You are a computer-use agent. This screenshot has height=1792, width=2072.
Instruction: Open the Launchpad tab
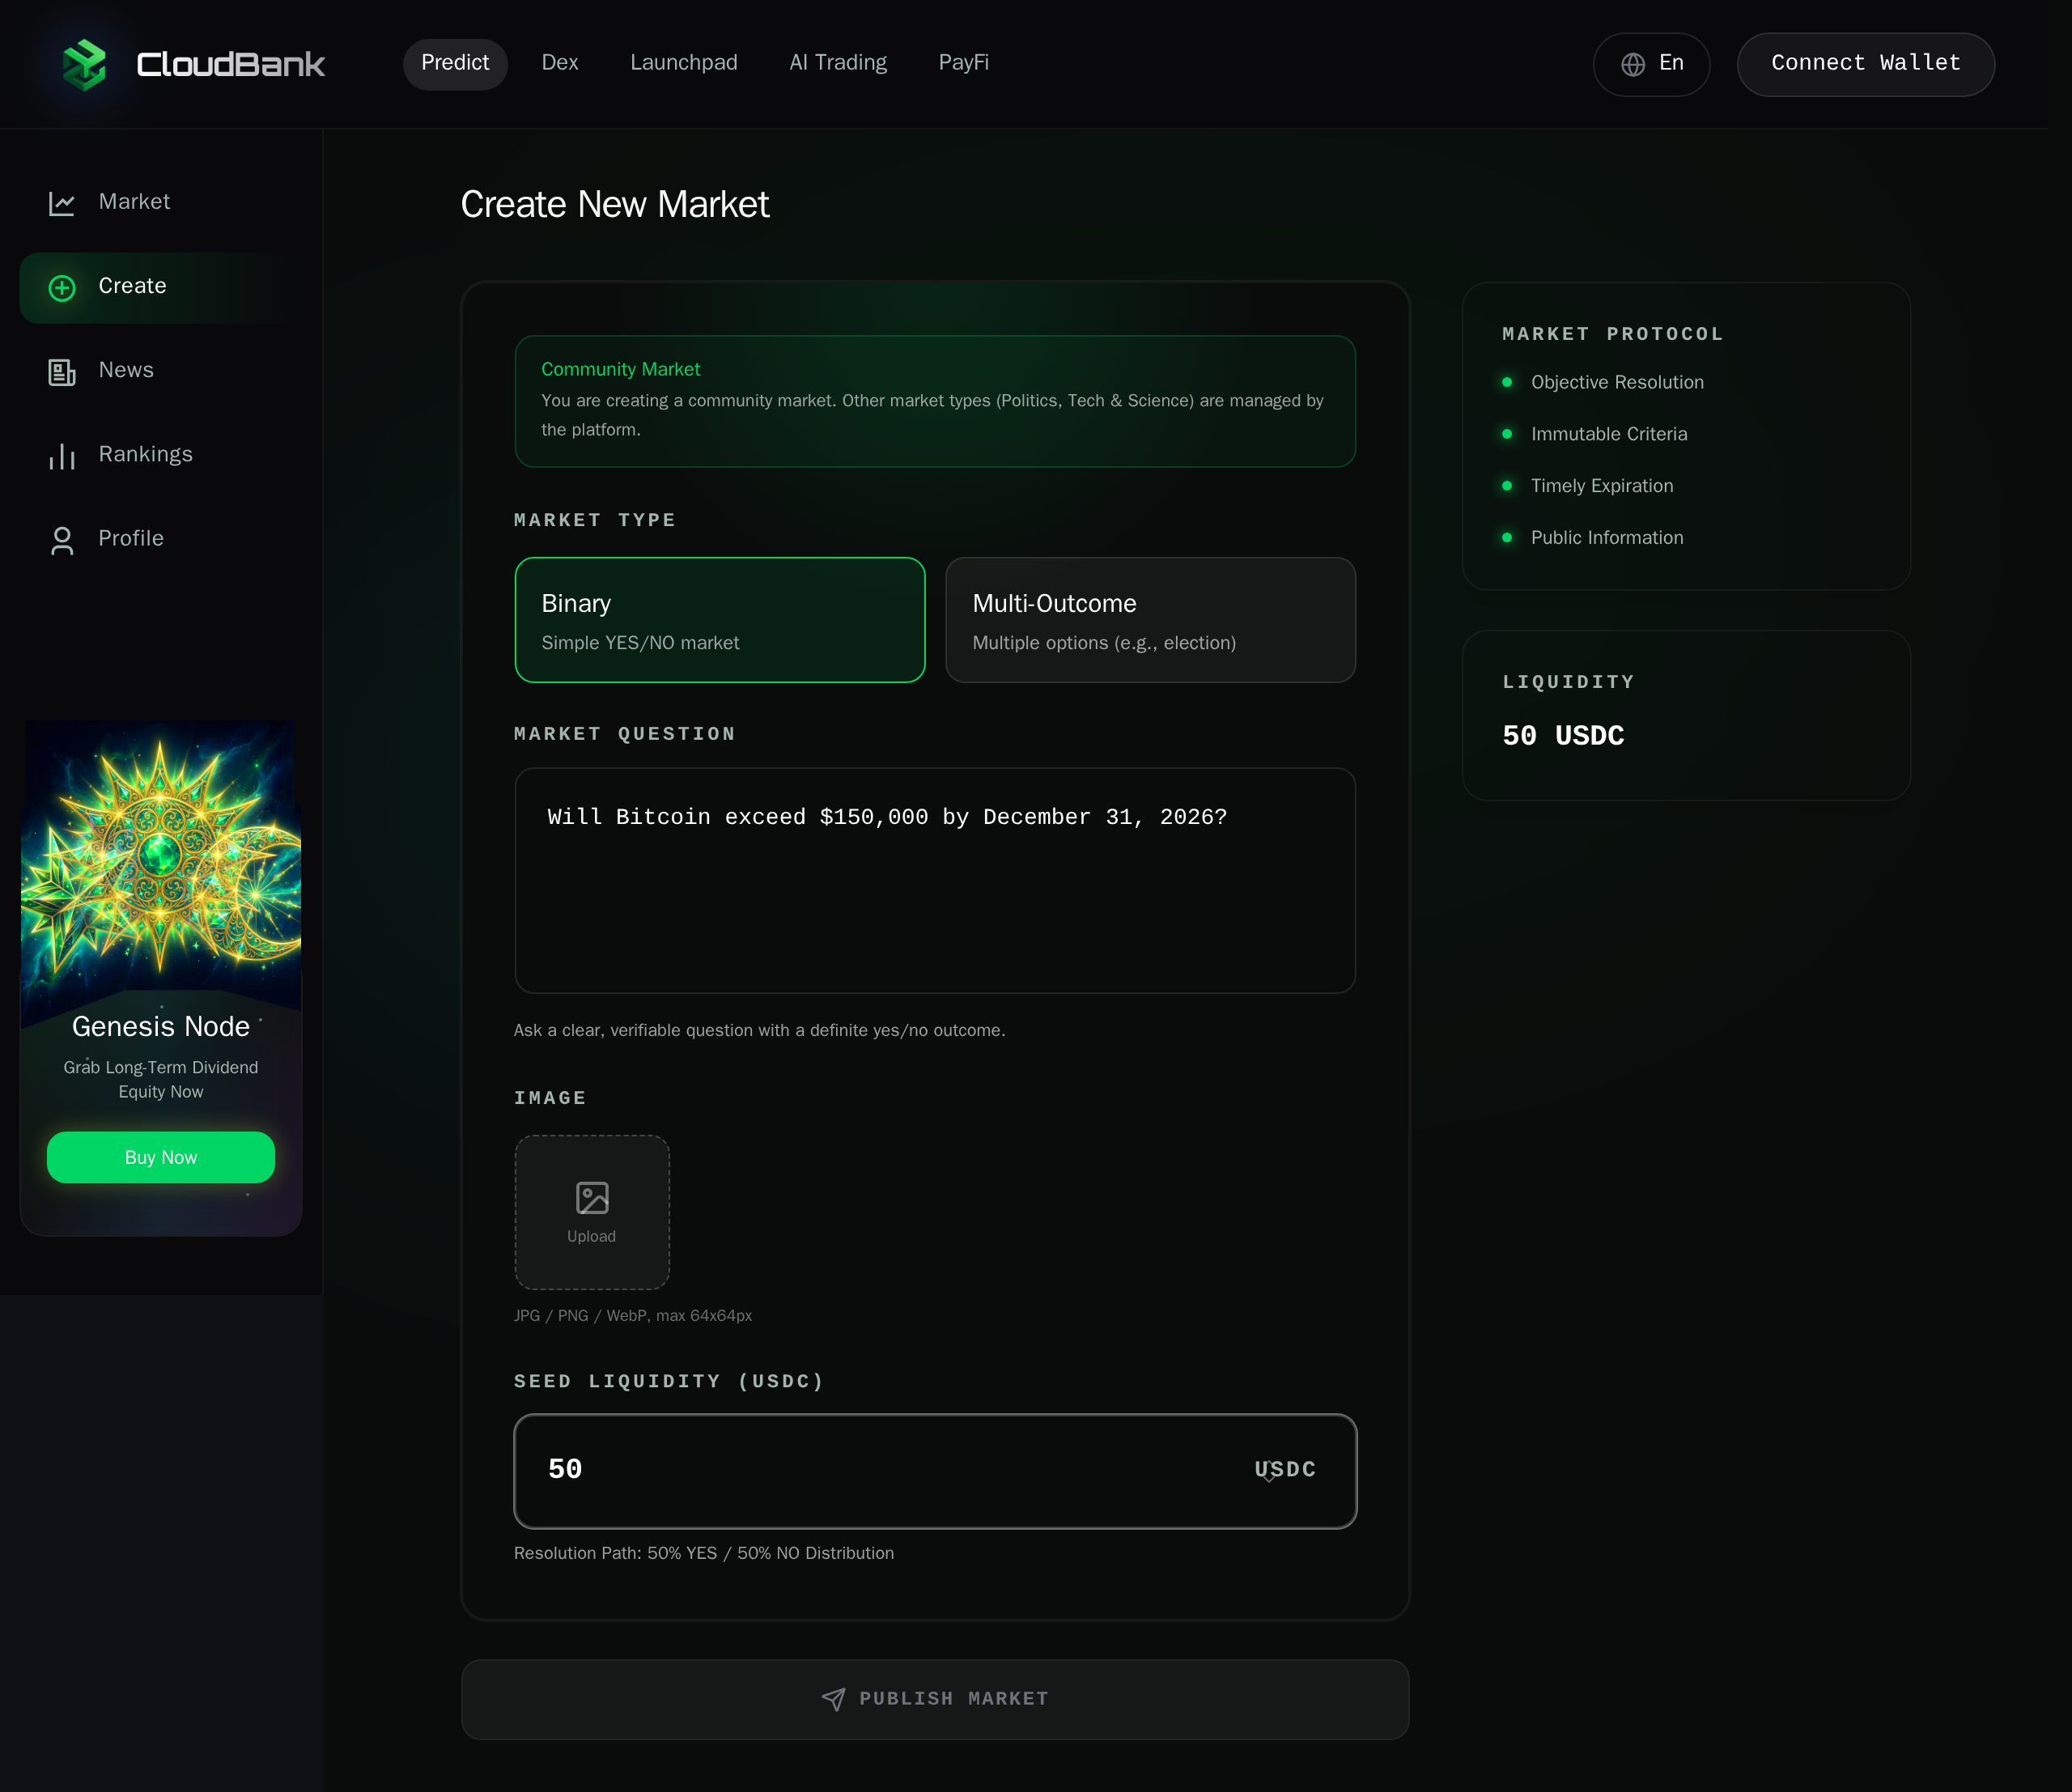(683, 63)
